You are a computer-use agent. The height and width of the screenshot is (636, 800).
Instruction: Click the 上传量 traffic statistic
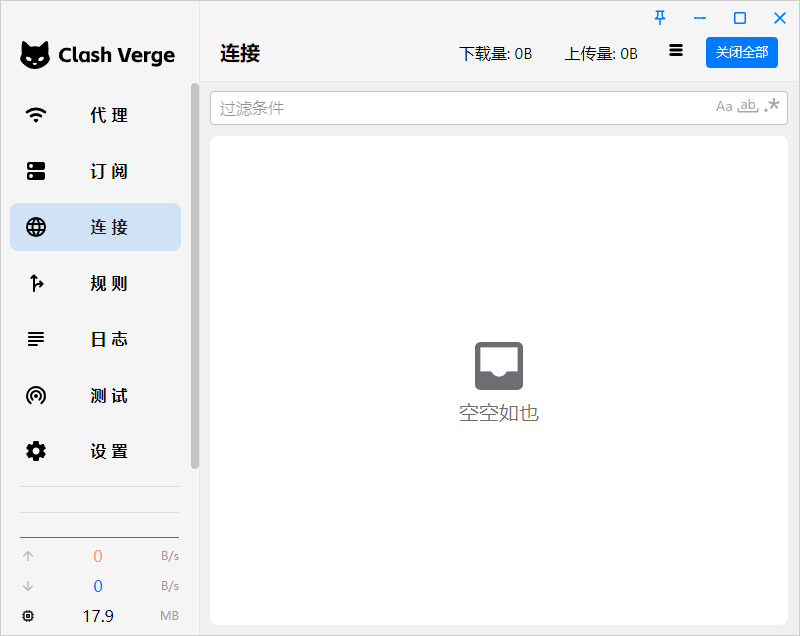tap(600, 53)
